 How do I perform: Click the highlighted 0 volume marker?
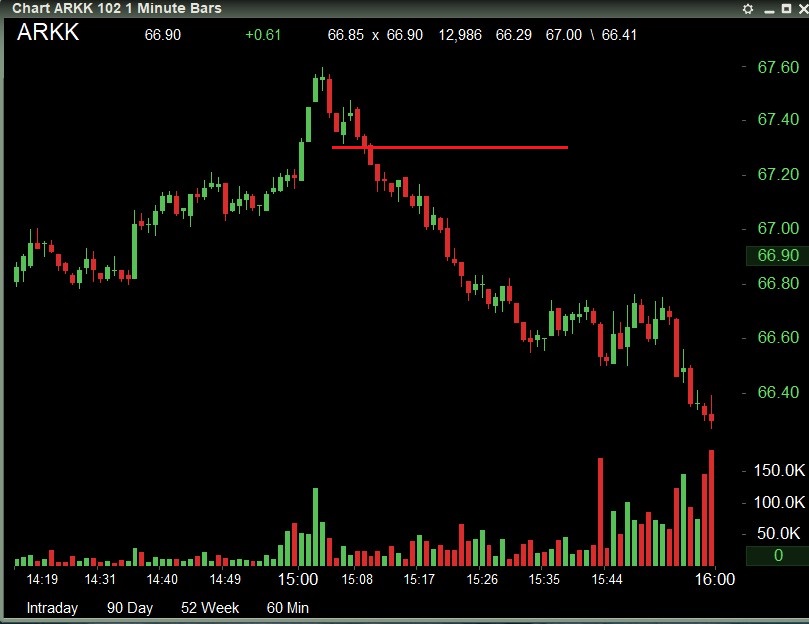click(778, 555)
